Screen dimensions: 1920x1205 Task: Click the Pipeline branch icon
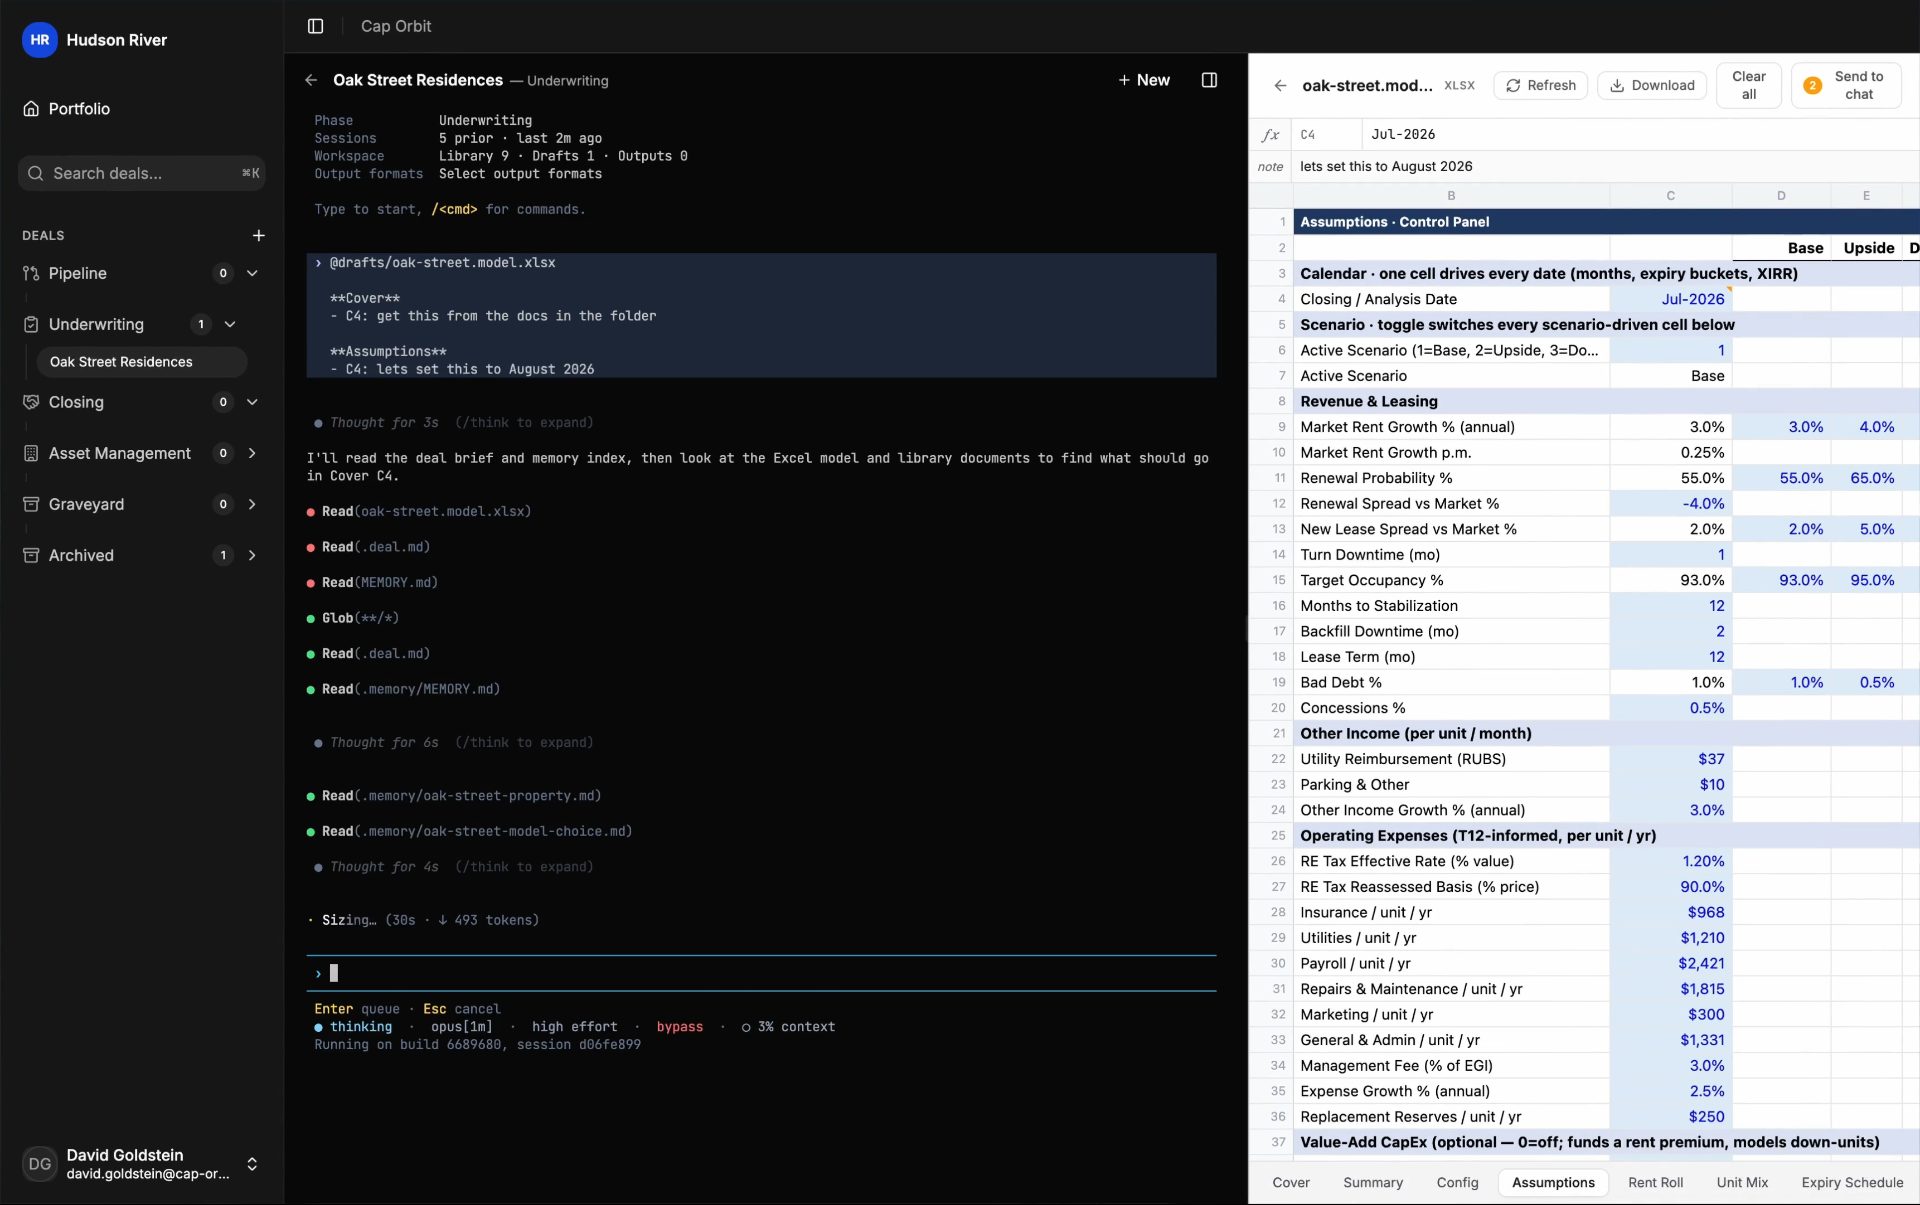click(31, 273)
